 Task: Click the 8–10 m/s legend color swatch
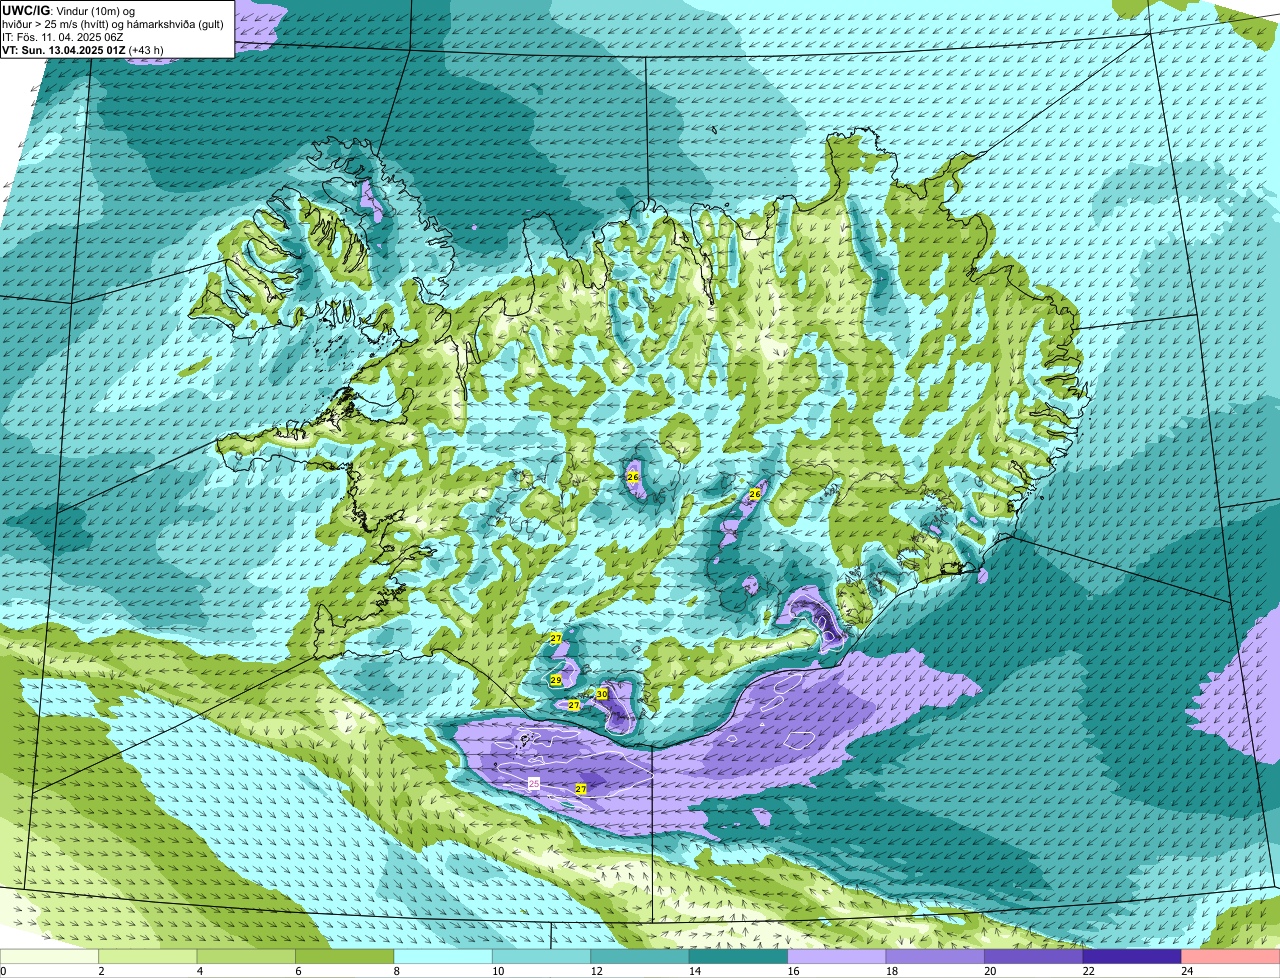click(443, 957)
